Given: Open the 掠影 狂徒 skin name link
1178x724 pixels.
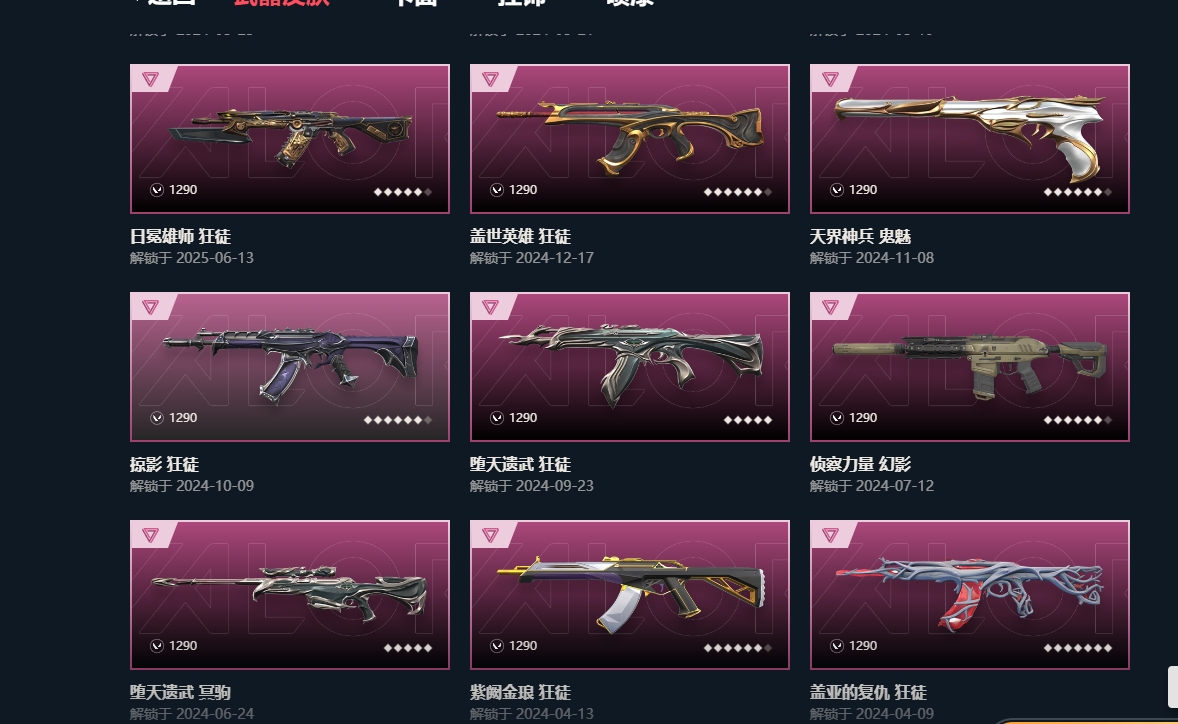Looking at the screenshot, I should pyautogui.click(x=165, y=464).
